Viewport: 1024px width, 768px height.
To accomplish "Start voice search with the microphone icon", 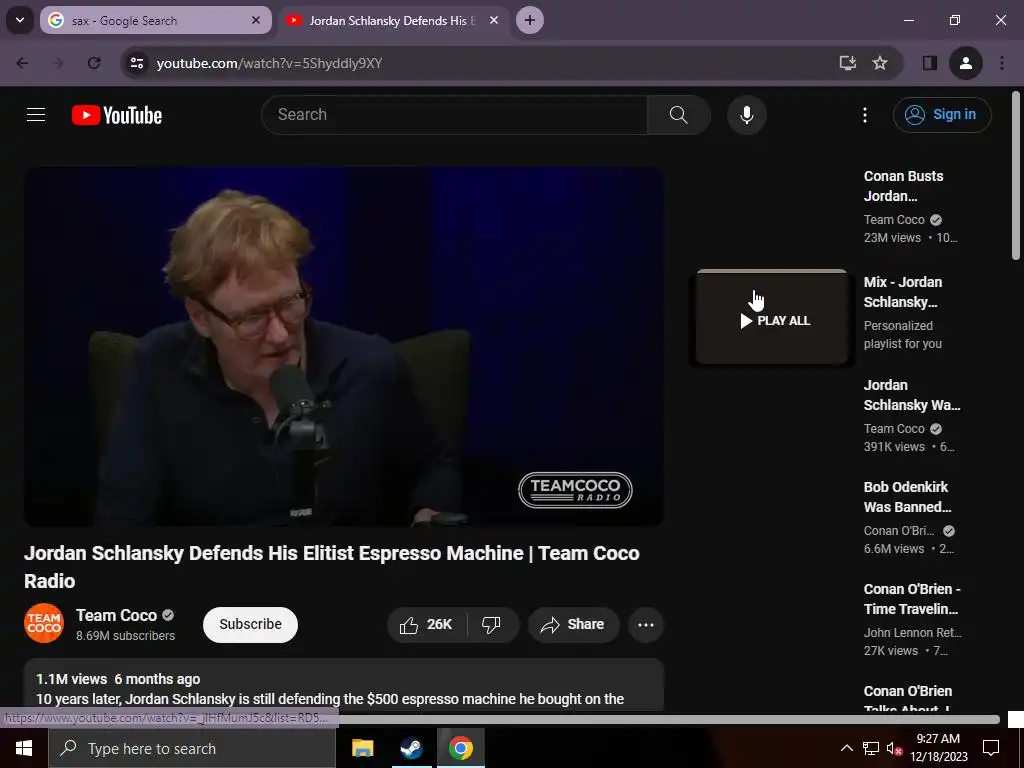I will tap(746, 115).
